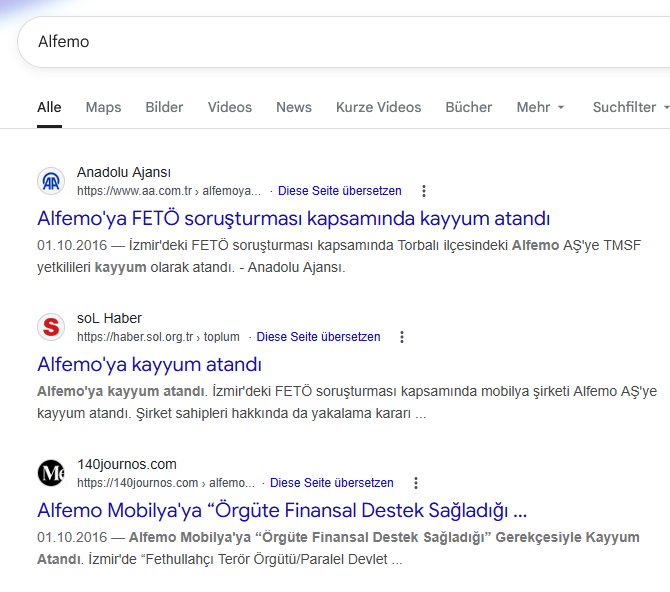Open the Suchfilter dropdown
The height and width of the screenshot is (592, 670).
[x=631, y=107]
